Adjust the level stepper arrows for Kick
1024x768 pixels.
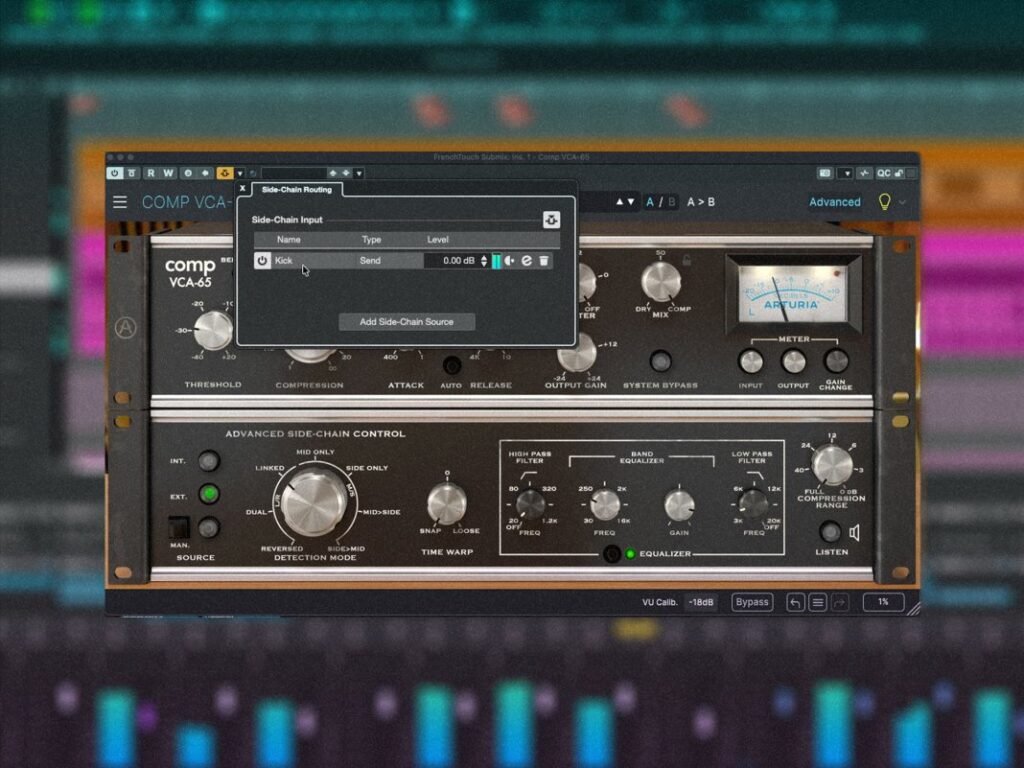coord(484,261)
